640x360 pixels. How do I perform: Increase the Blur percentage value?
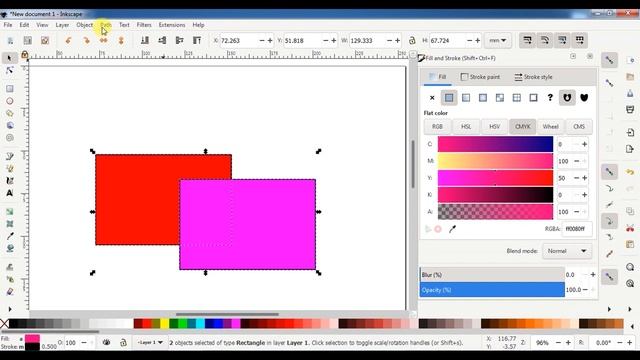pyautogui.click(x=593, y=275)
